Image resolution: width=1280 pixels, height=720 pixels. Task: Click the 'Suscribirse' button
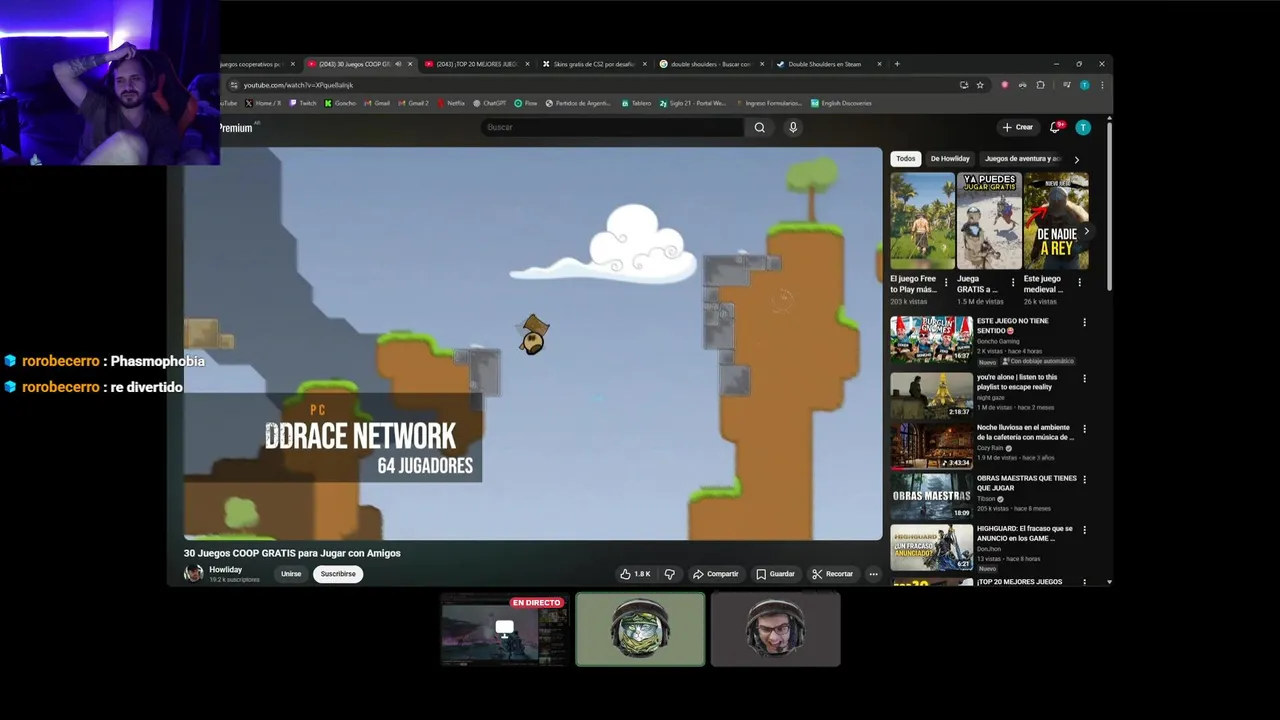(x=338, y=574)
